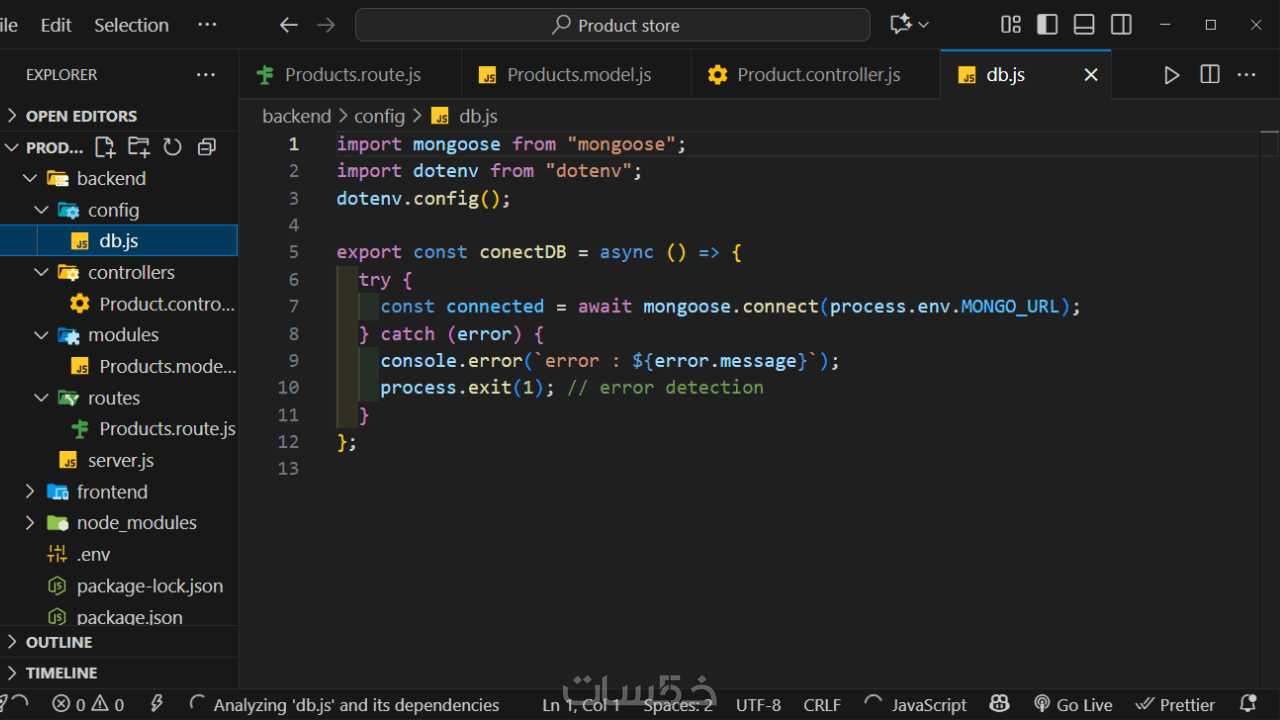
Task: Click the Go Live server button
Action: tap(1073, 704)
